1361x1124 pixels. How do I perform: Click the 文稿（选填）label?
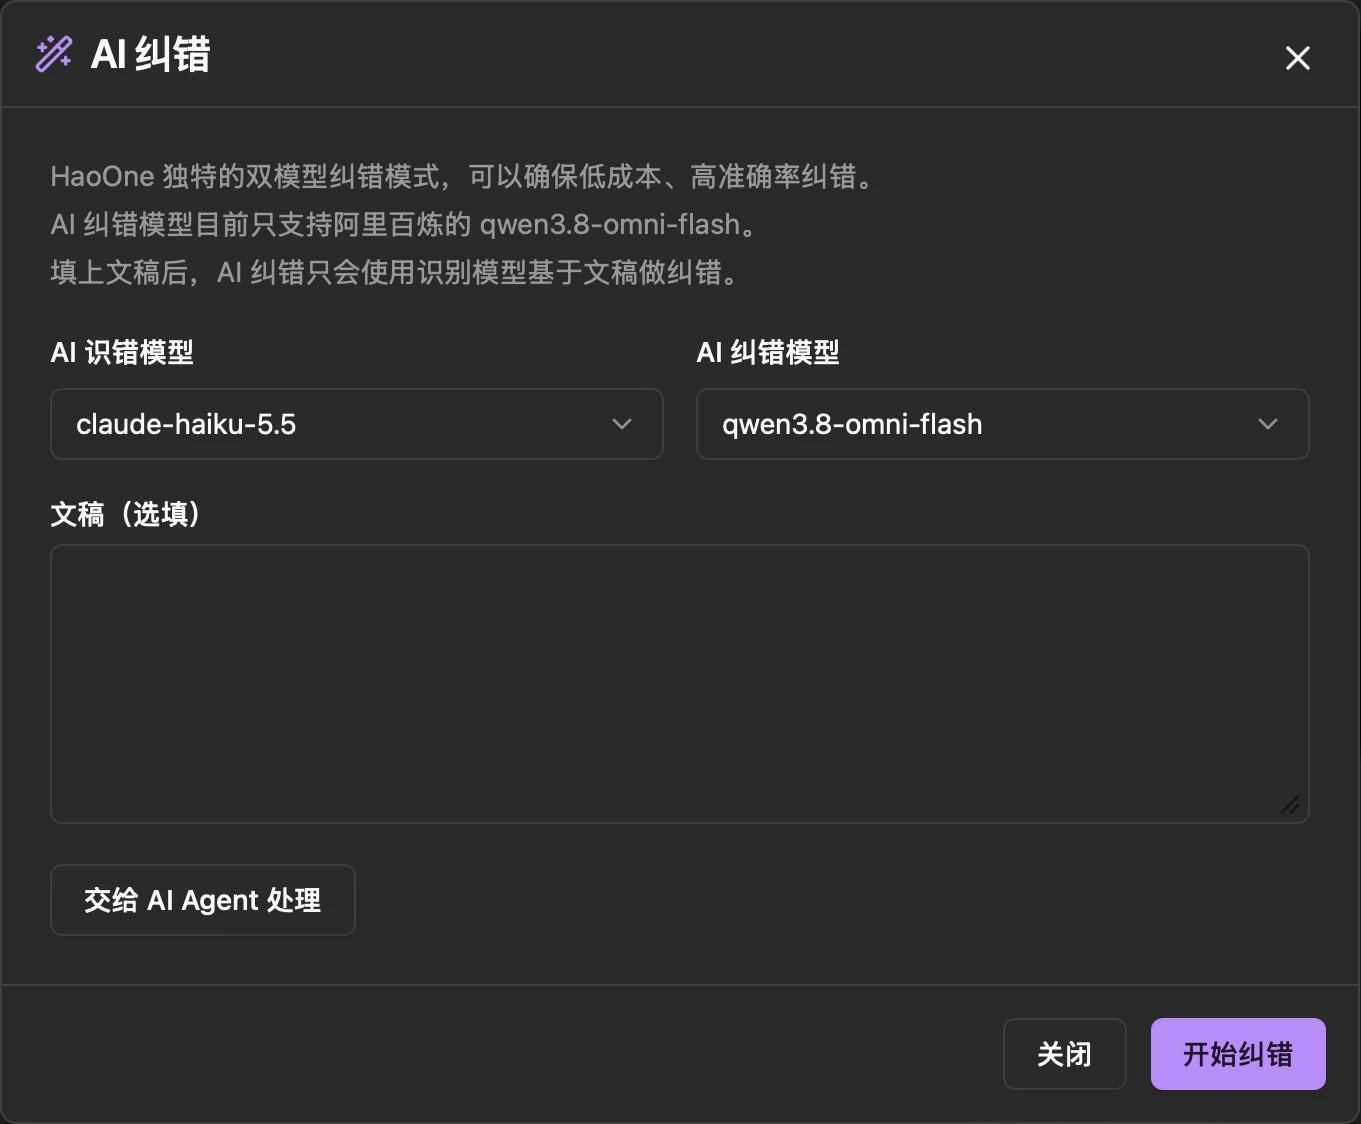click(x=127, y=514)
